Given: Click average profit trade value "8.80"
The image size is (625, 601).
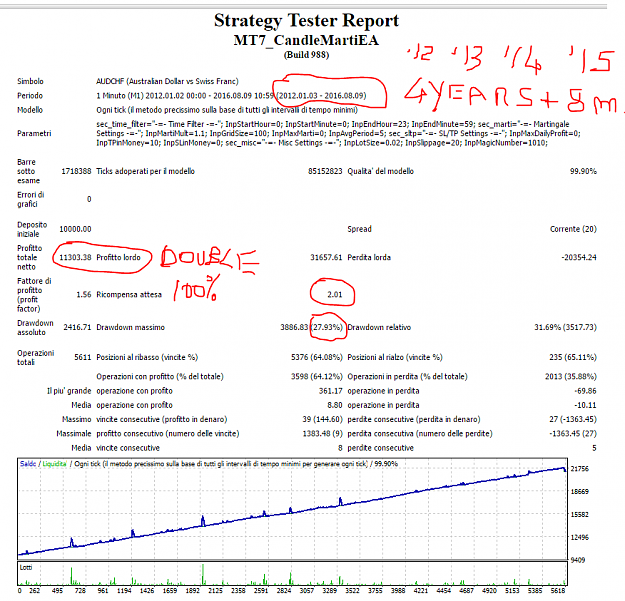Looking at the screenshot, I should [x=335, y=405].
